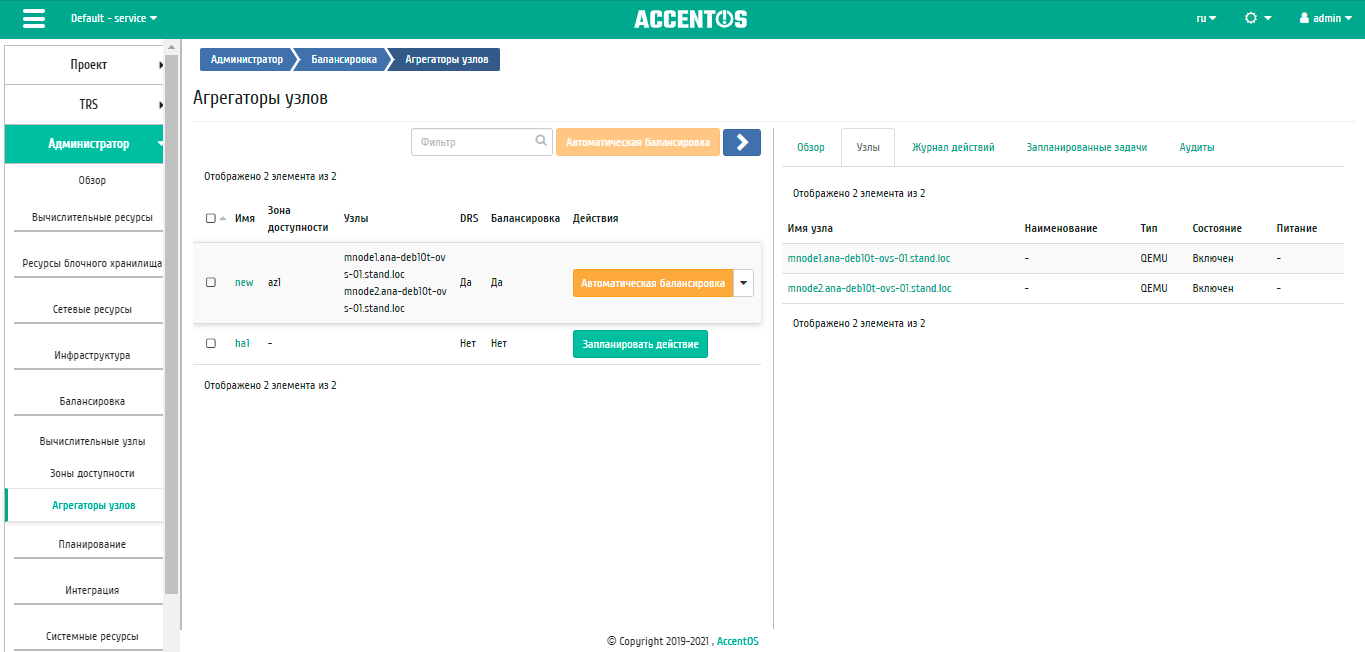Open the Журнал действий tab
This screenshot has width=1365, height=652.
coord(953,147)
